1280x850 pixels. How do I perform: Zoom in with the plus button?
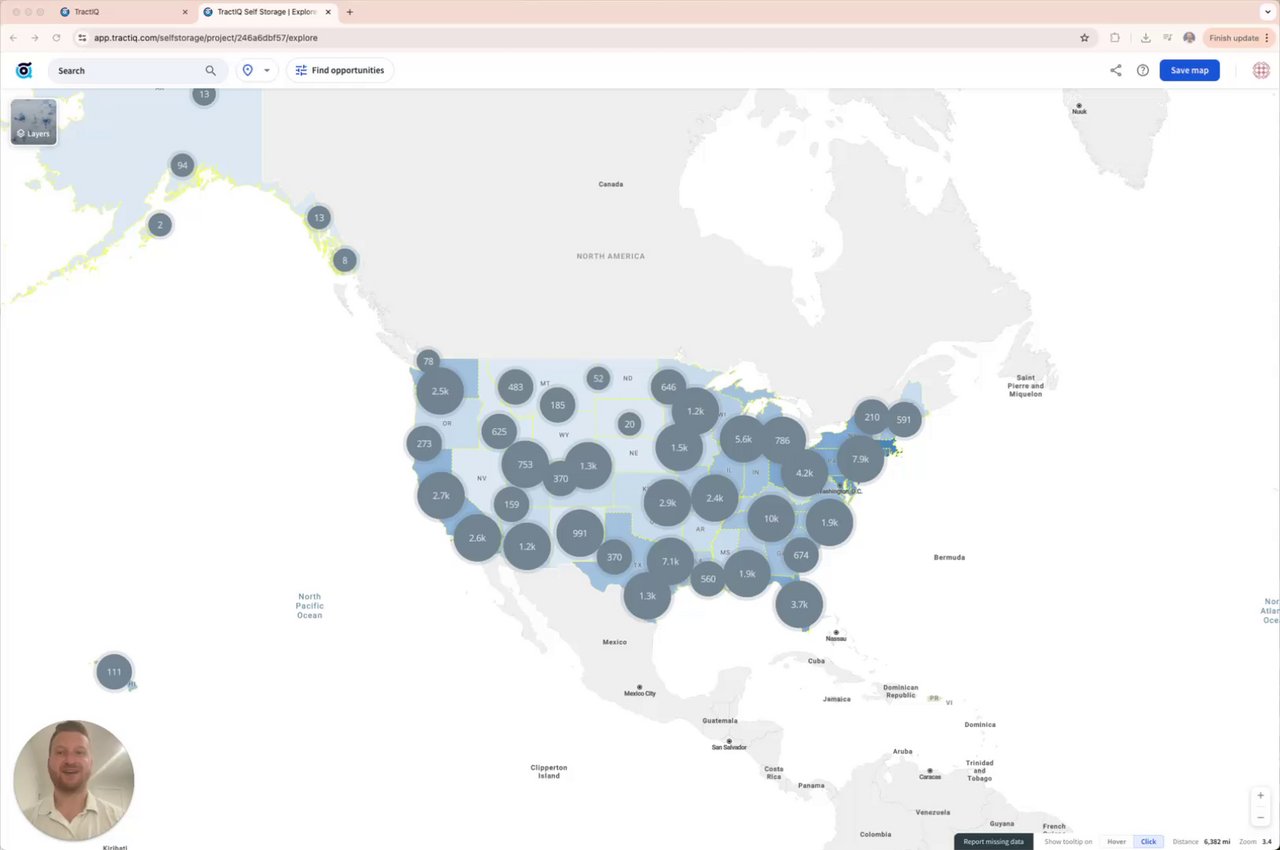[1261, 796]
